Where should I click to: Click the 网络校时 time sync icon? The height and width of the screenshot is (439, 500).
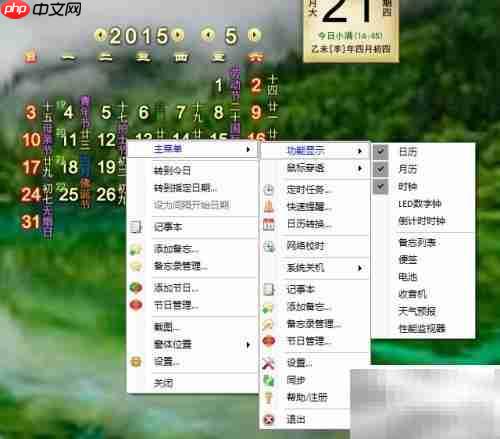[269, 246]
